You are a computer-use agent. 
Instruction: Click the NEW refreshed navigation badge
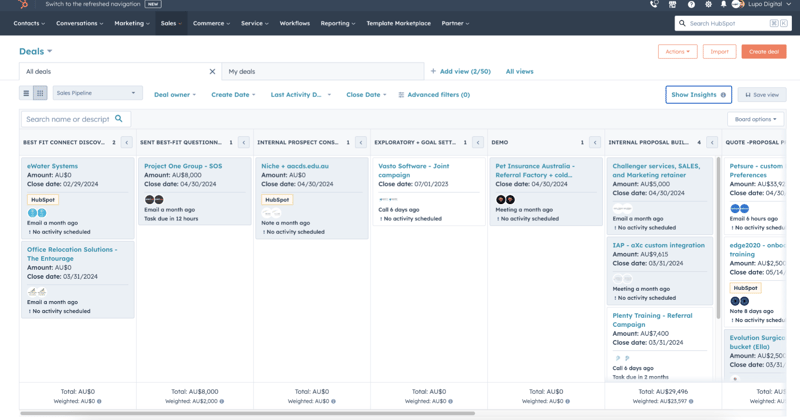click(153, 4)
